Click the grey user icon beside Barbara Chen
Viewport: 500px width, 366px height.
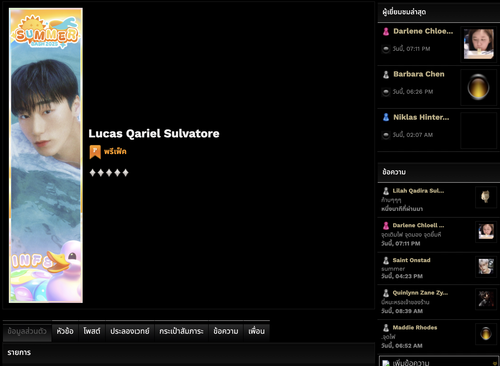[x=386, y=74]
